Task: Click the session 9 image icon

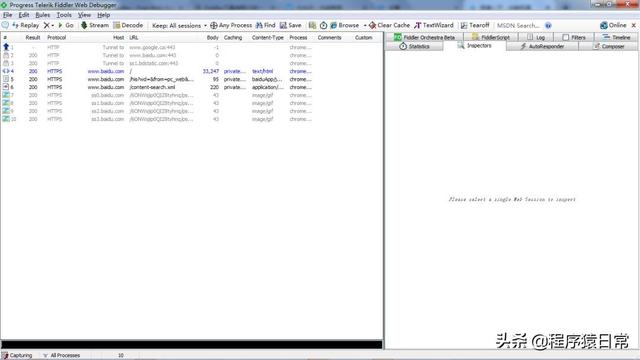Action: point(6,111)
